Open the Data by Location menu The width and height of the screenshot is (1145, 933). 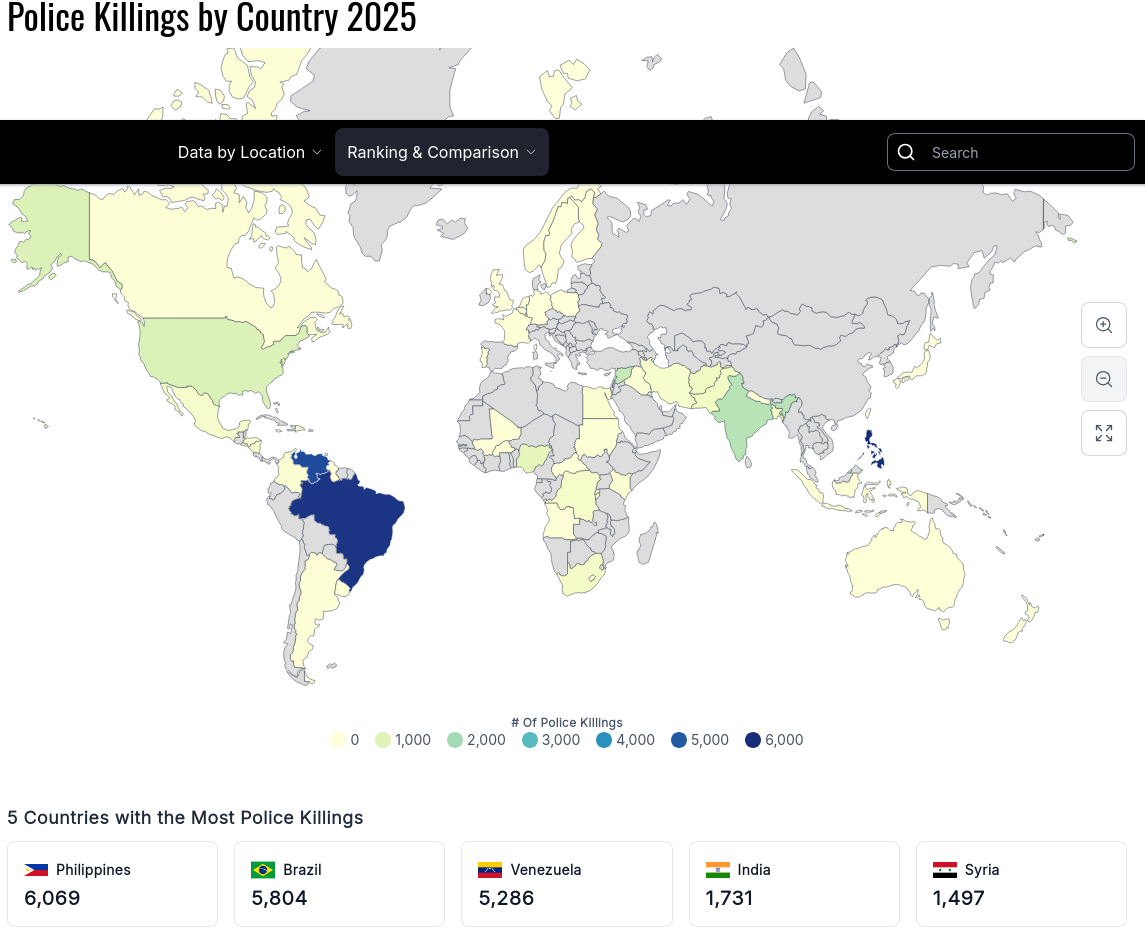249,152
